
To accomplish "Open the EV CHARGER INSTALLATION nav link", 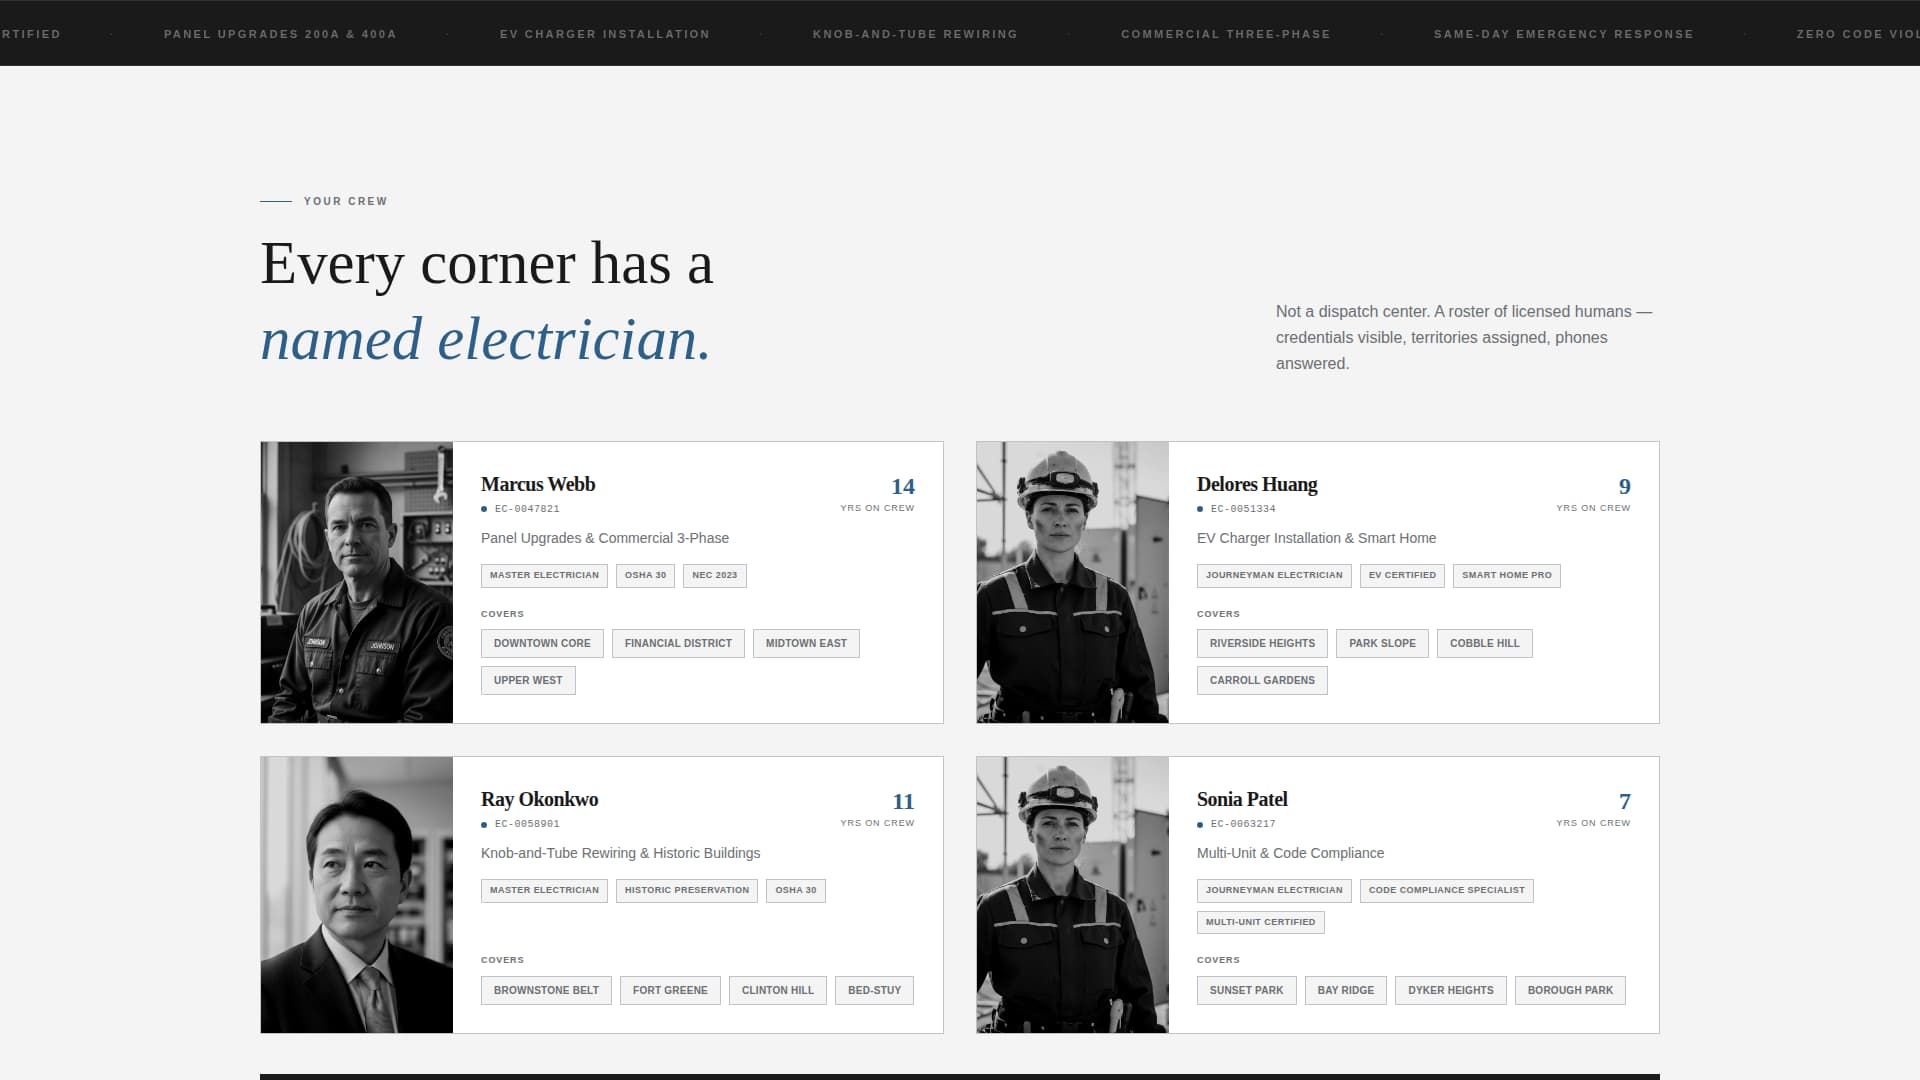I will 605,33.
